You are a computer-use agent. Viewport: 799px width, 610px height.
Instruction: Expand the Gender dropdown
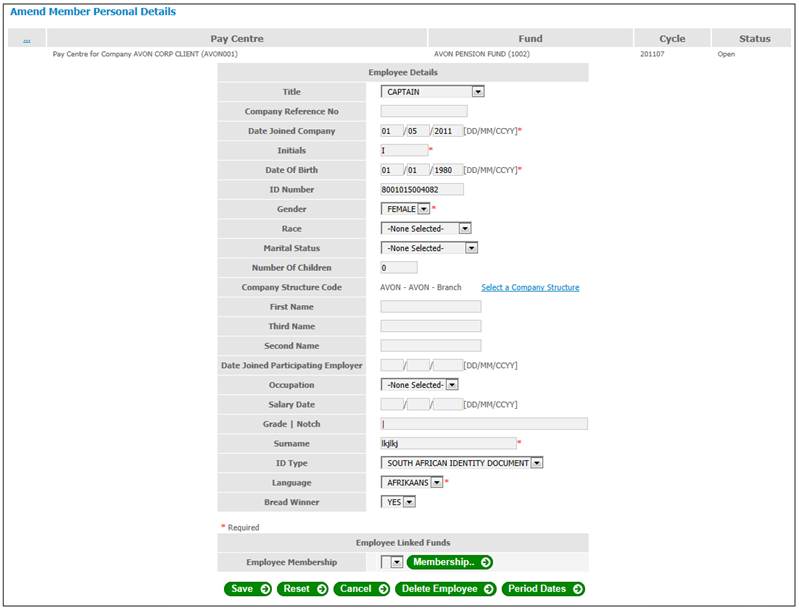click(x=405, y=209)
